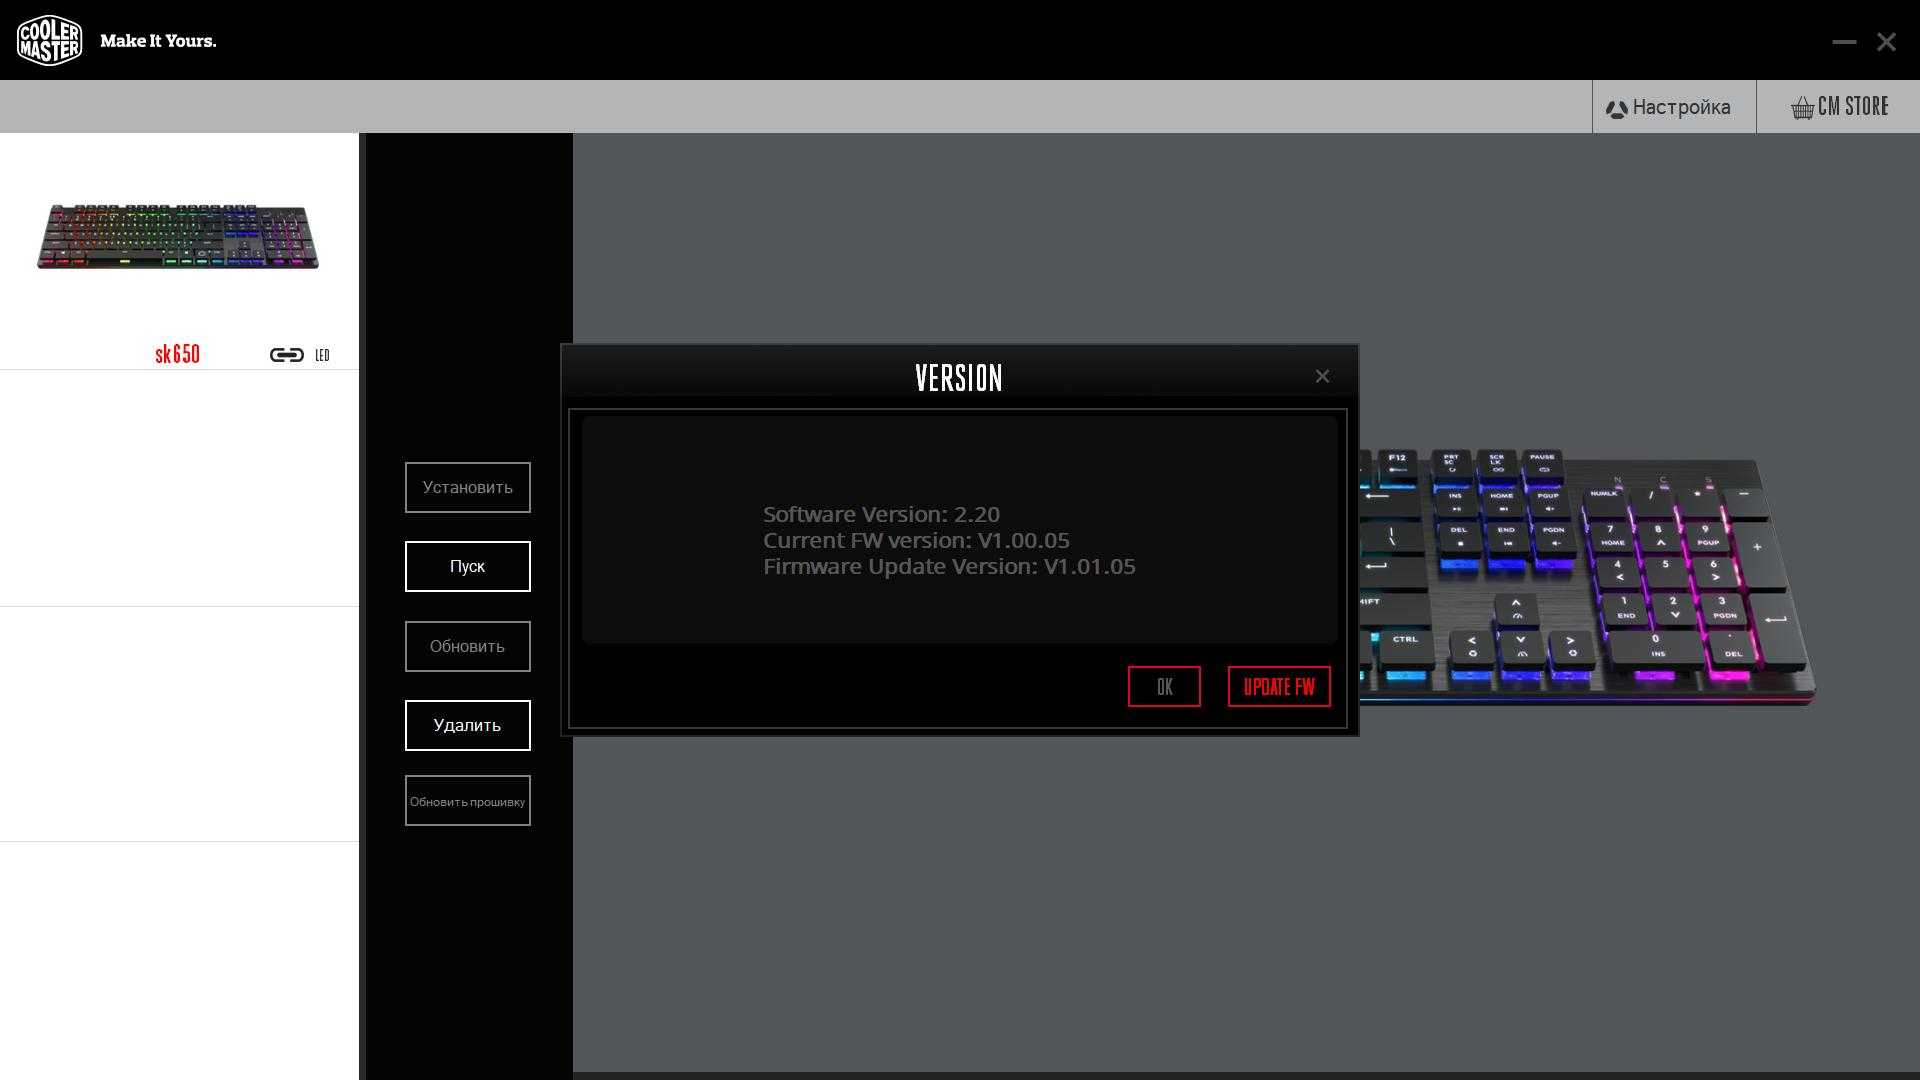Select the sk650 keyboard thumbnail

(178, 237)
